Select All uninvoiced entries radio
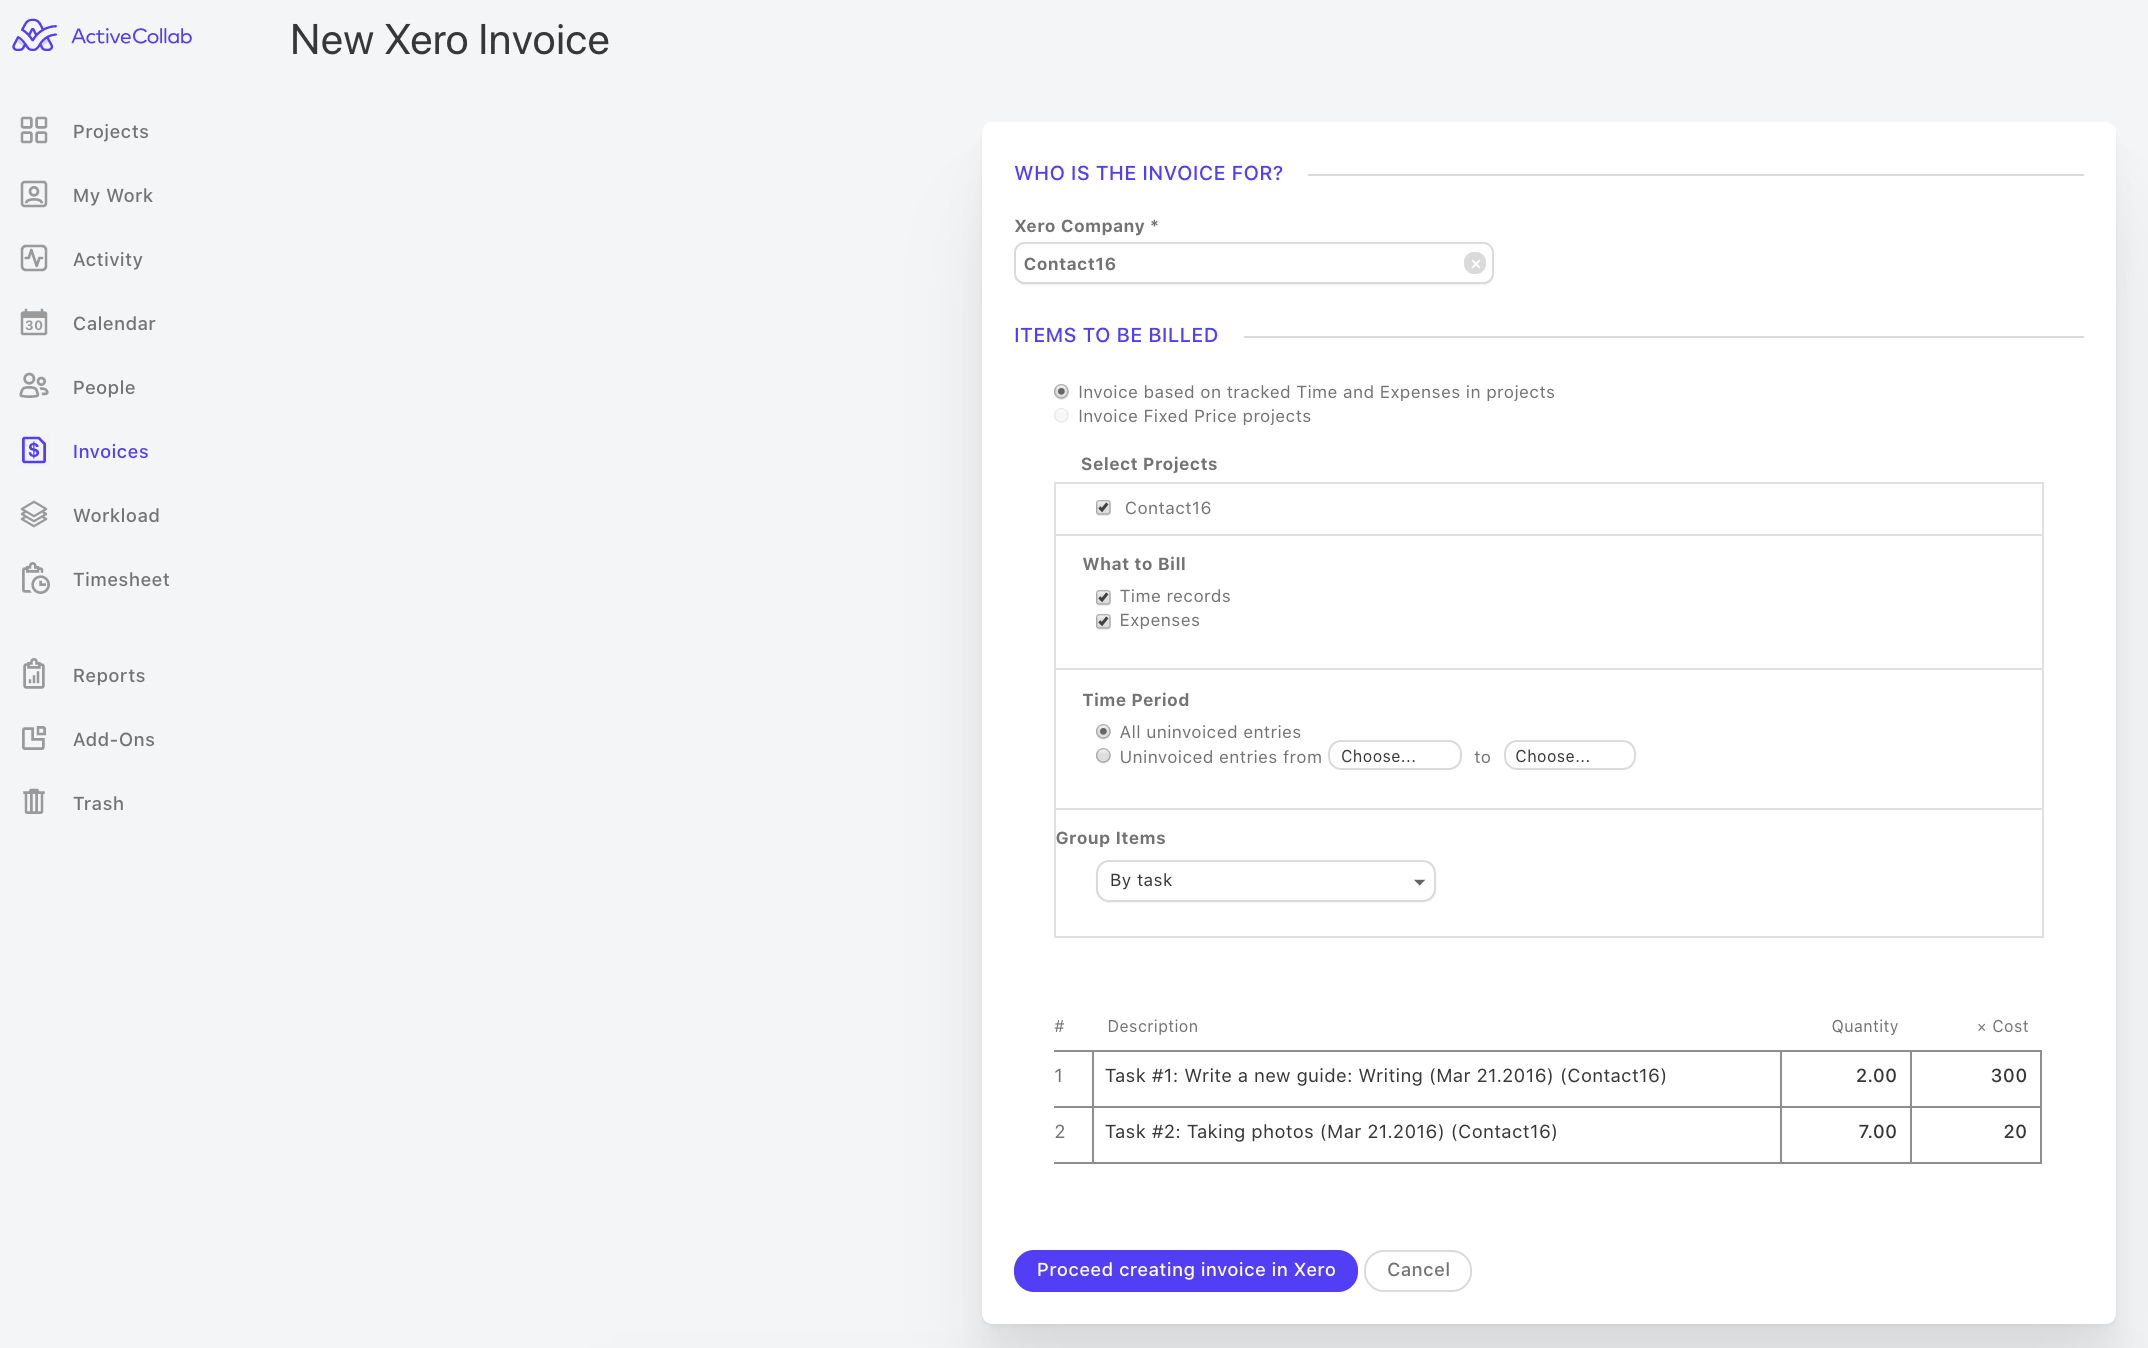Image resolution: width=2148 pixels, height=1348 pixels. pyautogui.click(x=1103, y=732)
